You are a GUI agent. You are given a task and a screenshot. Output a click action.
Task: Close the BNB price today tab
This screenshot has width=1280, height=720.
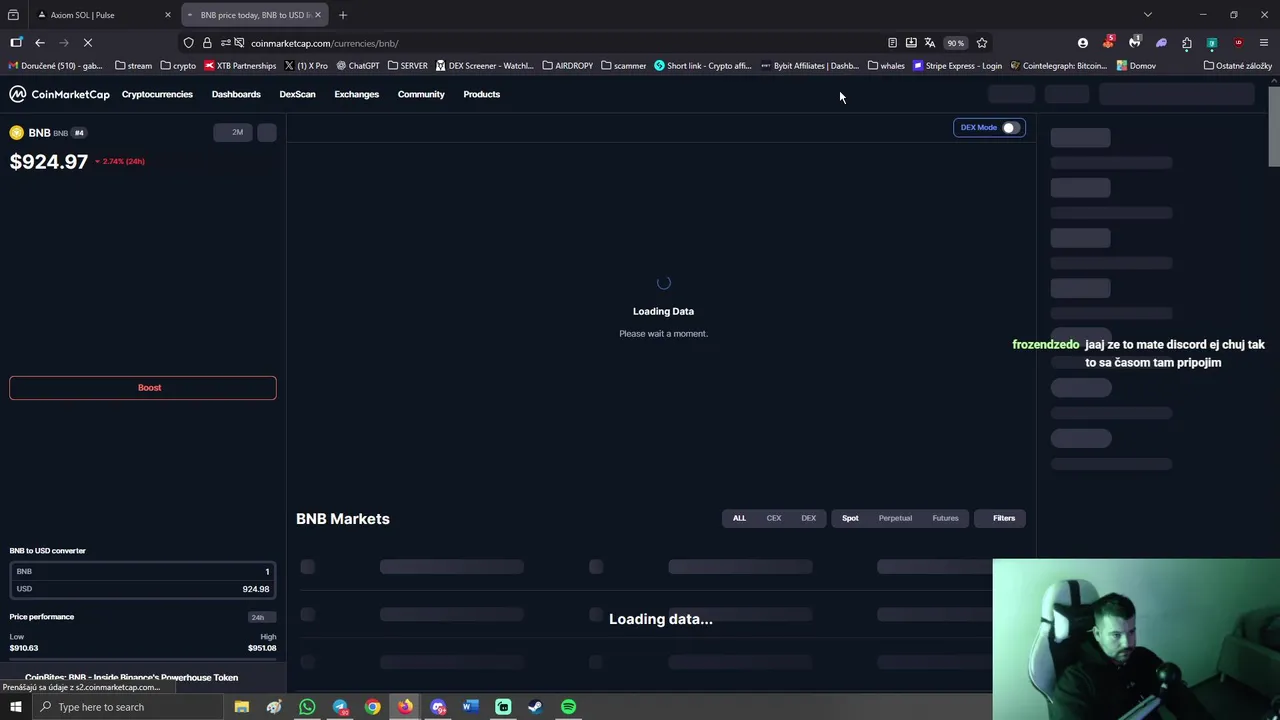tap(318, 15)
